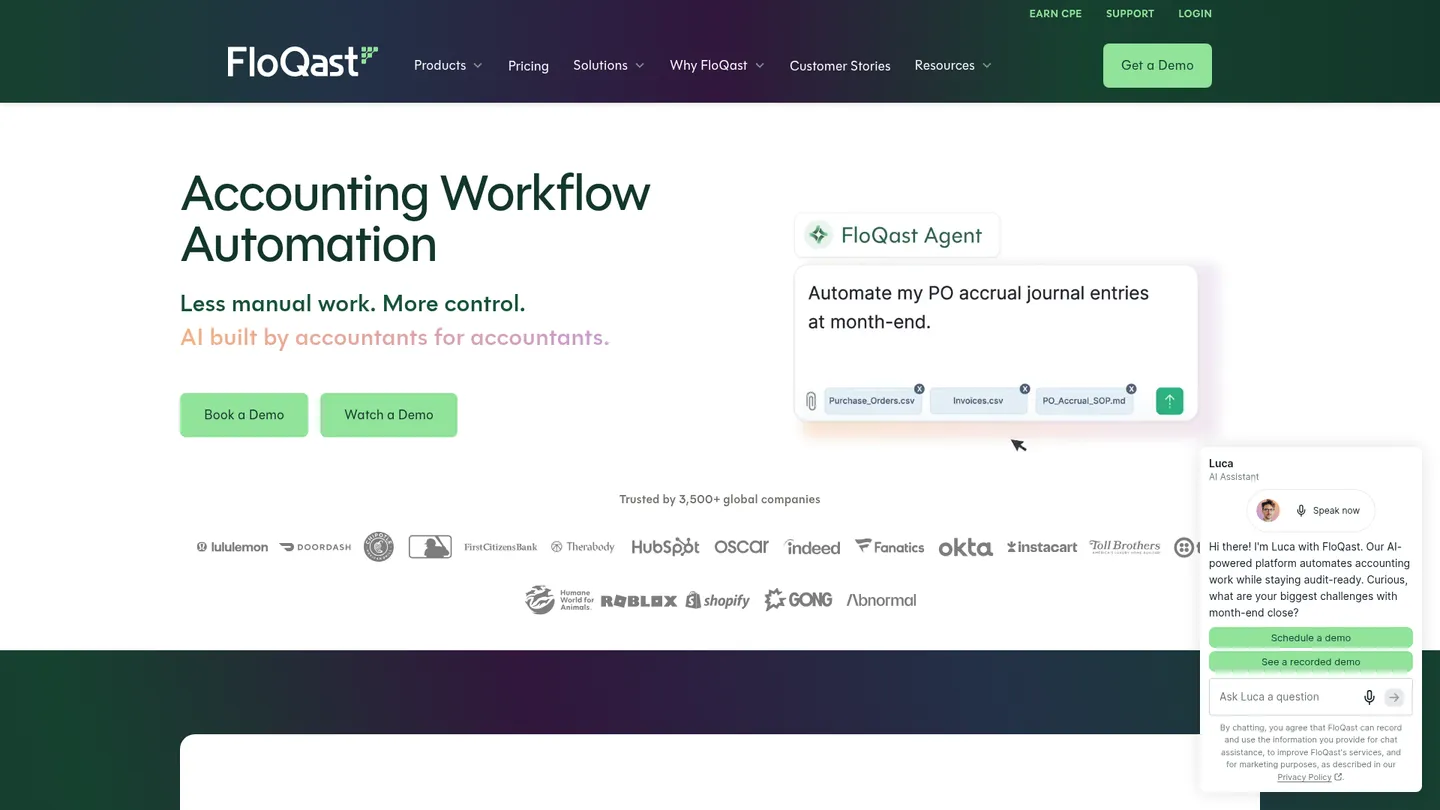This screenshot has width=1440, height=810.
Task: Open the Privacy Policy link
Action: tap(1309, 777)
